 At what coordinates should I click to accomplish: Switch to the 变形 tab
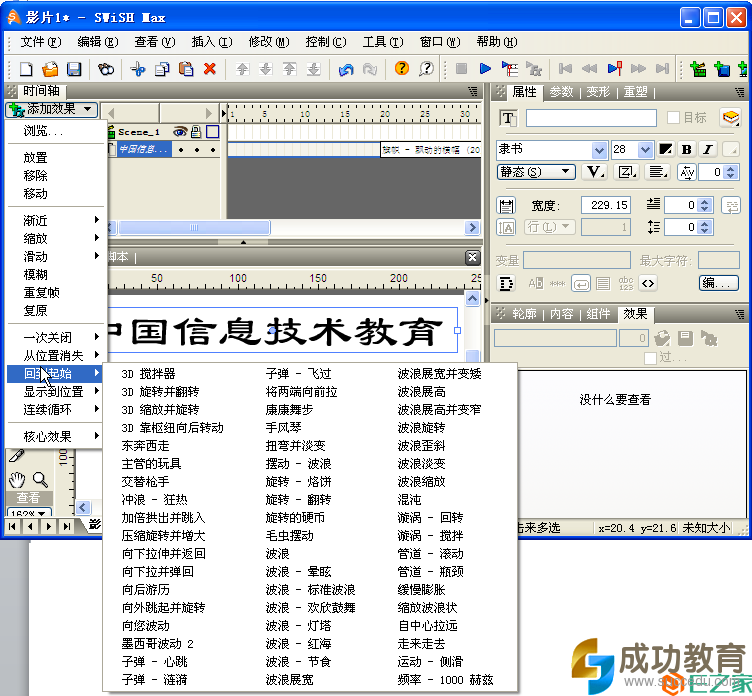pyautogui.click(x=598, y=92)
